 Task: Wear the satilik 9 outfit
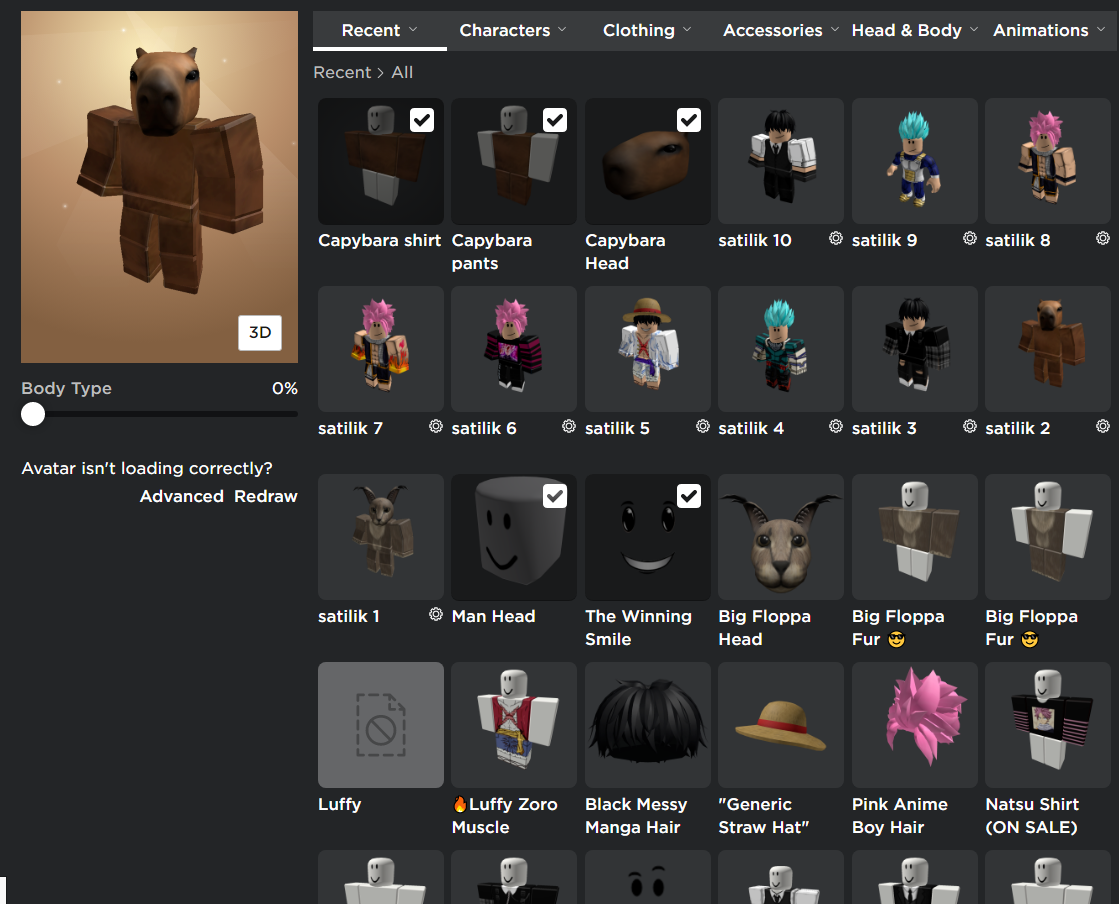tap(914, 161)
